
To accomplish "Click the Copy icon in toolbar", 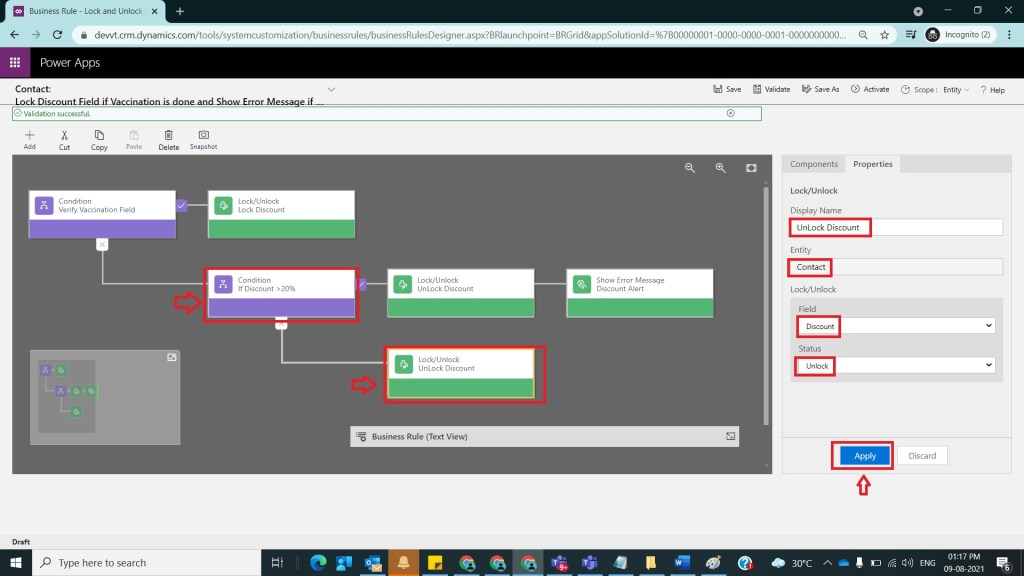I will point(99,136).
